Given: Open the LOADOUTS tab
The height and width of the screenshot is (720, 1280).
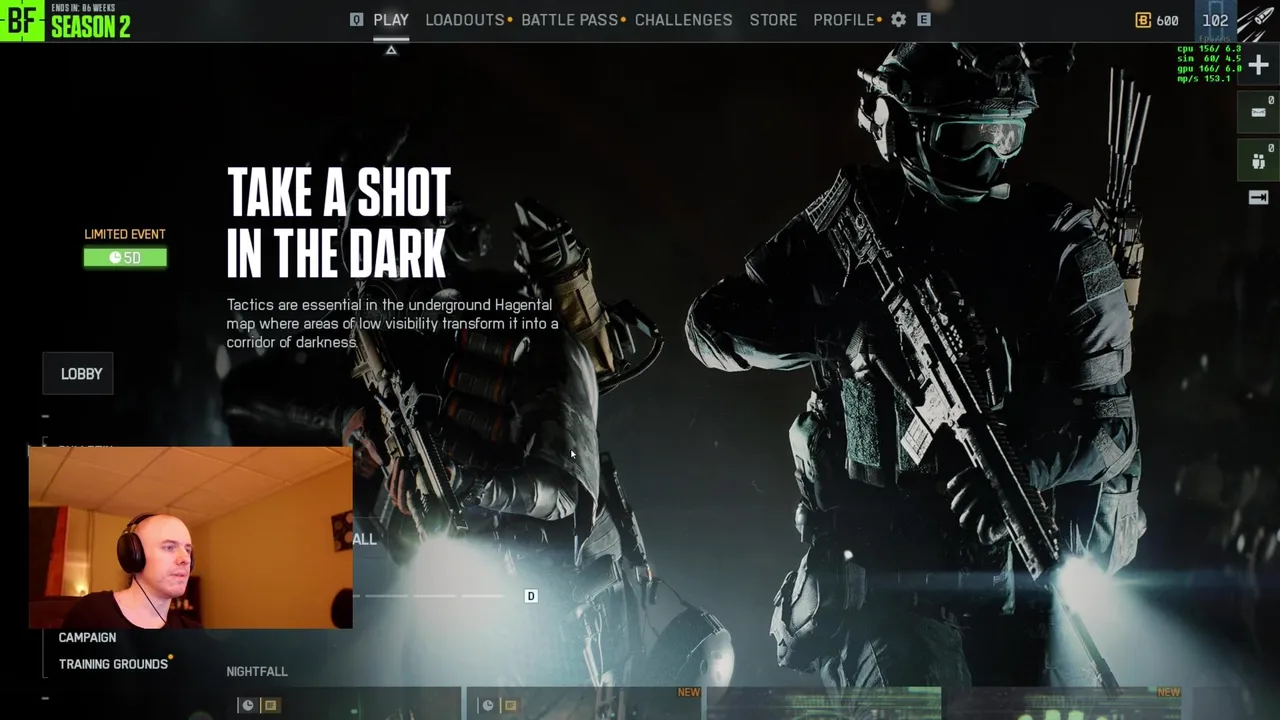Looking at the screenshot, I should 465,20.
